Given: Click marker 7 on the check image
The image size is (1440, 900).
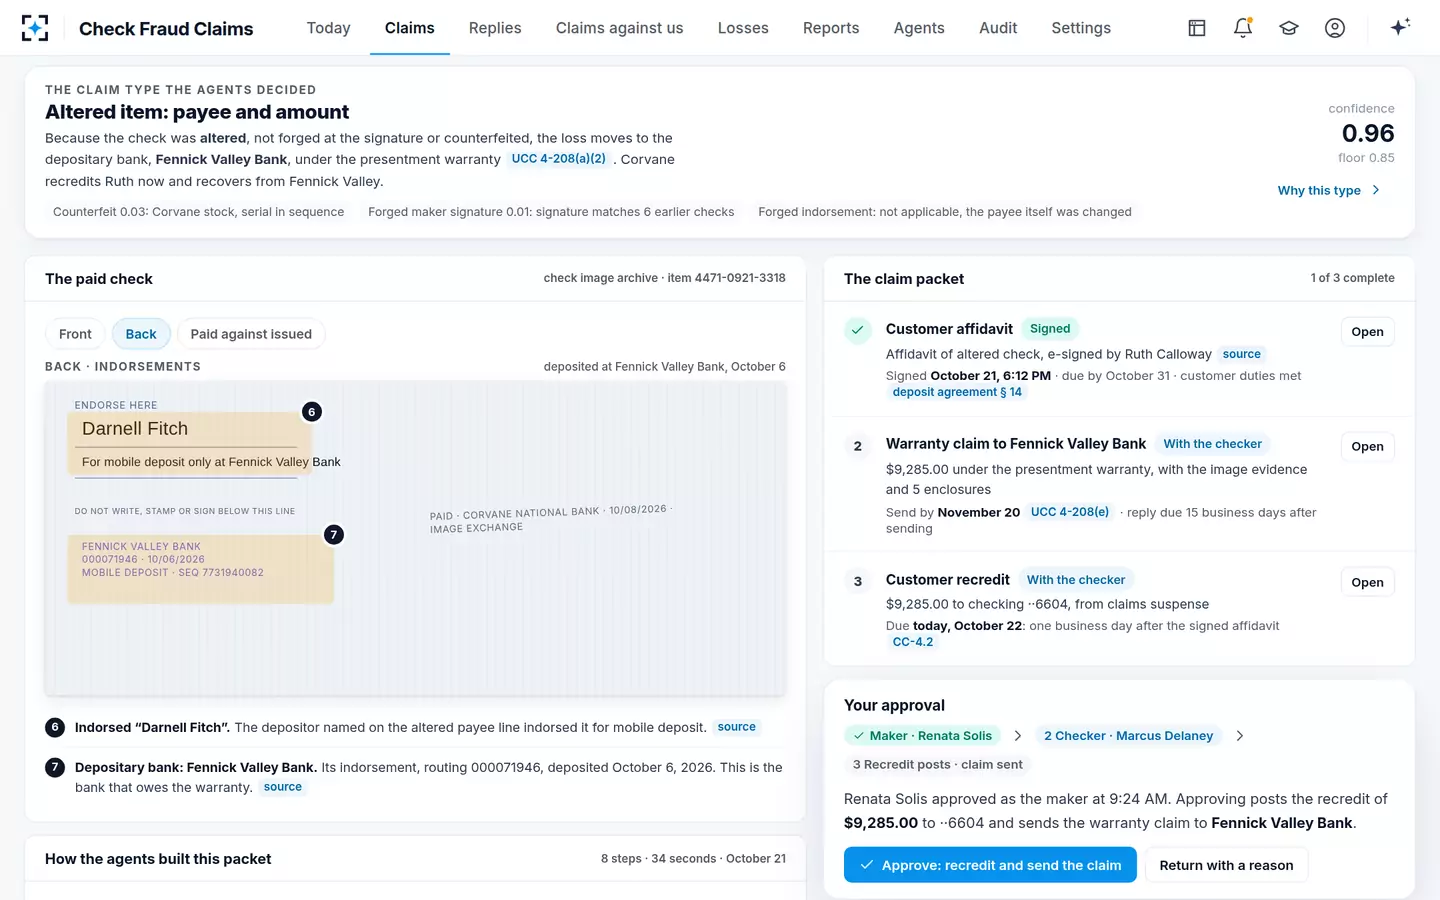Looking at the screenshot, I should 334,535.
